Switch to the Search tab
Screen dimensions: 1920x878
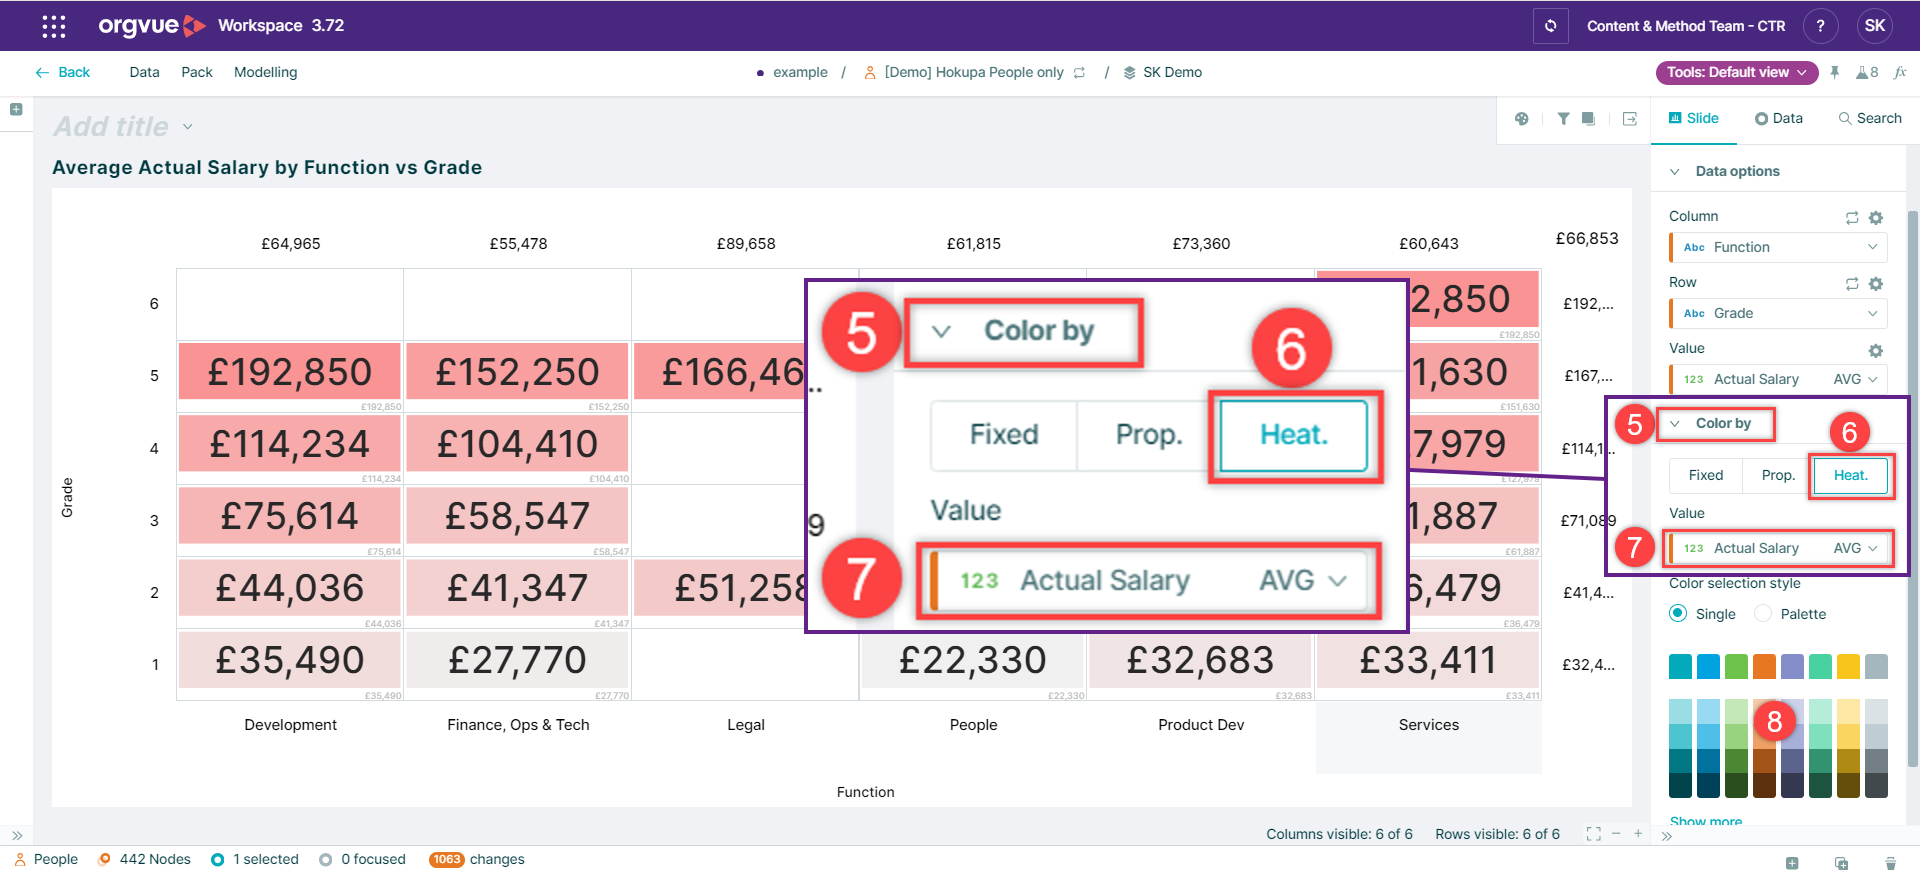1870,118
